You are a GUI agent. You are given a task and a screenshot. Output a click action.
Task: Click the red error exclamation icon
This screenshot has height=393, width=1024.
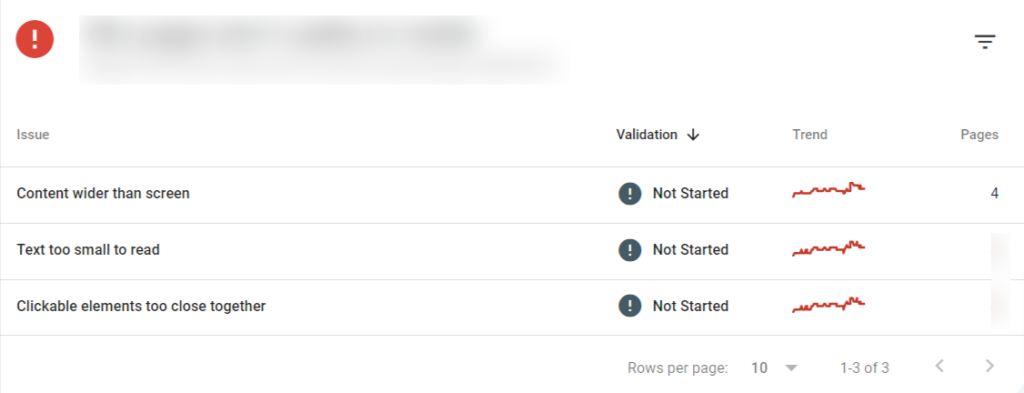click(35, 39)
